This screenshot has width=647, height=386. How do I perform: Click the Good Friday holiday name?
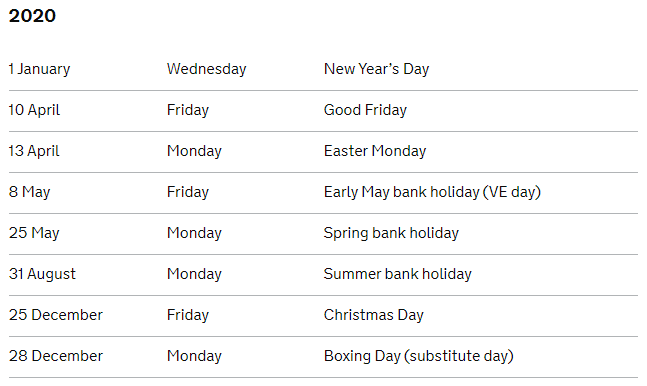tap(365, 110)
